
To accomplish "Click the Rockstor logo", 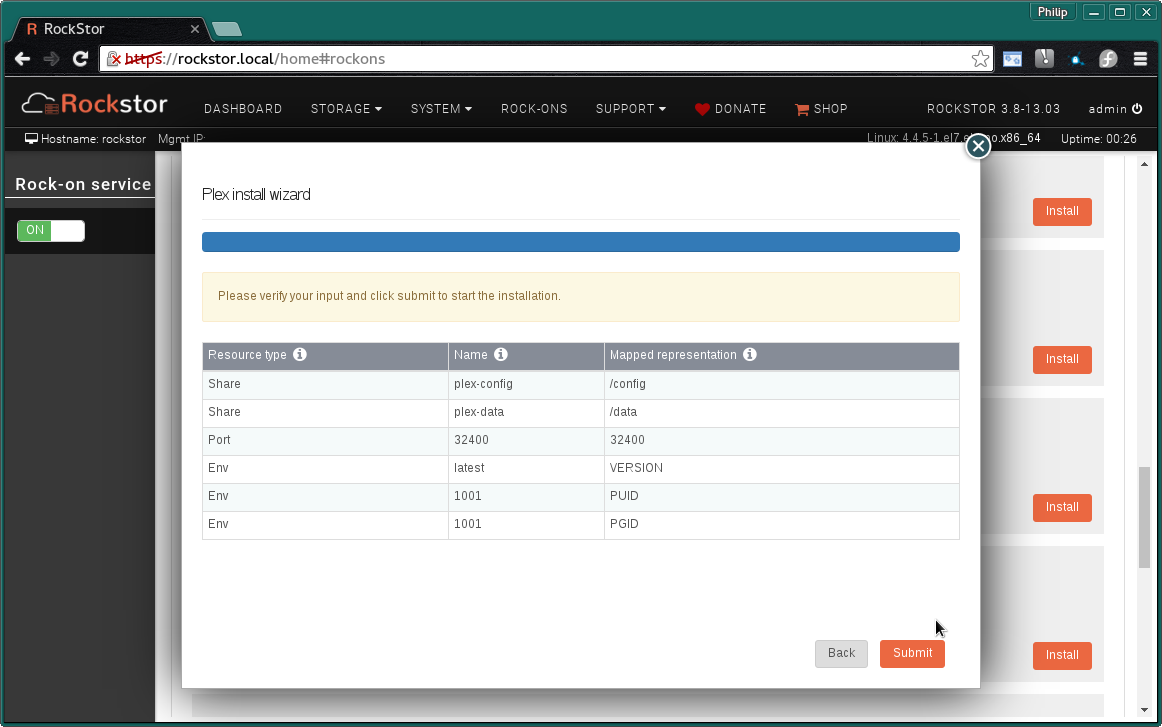I will (94, 104).
